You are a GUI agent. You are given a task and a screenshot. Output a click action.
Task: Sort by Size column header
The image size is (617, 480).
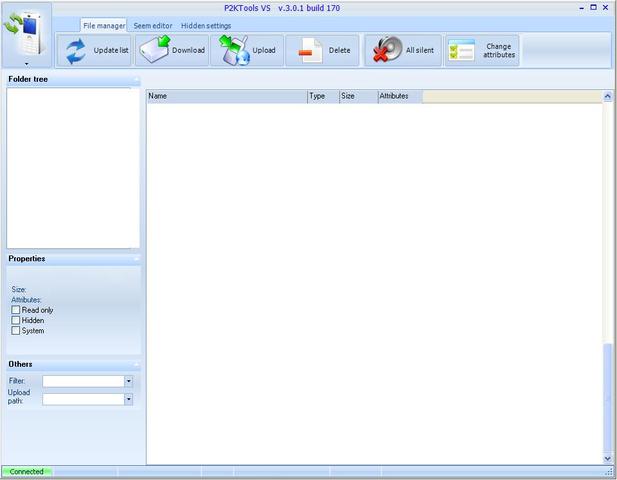tap(359, 96)
